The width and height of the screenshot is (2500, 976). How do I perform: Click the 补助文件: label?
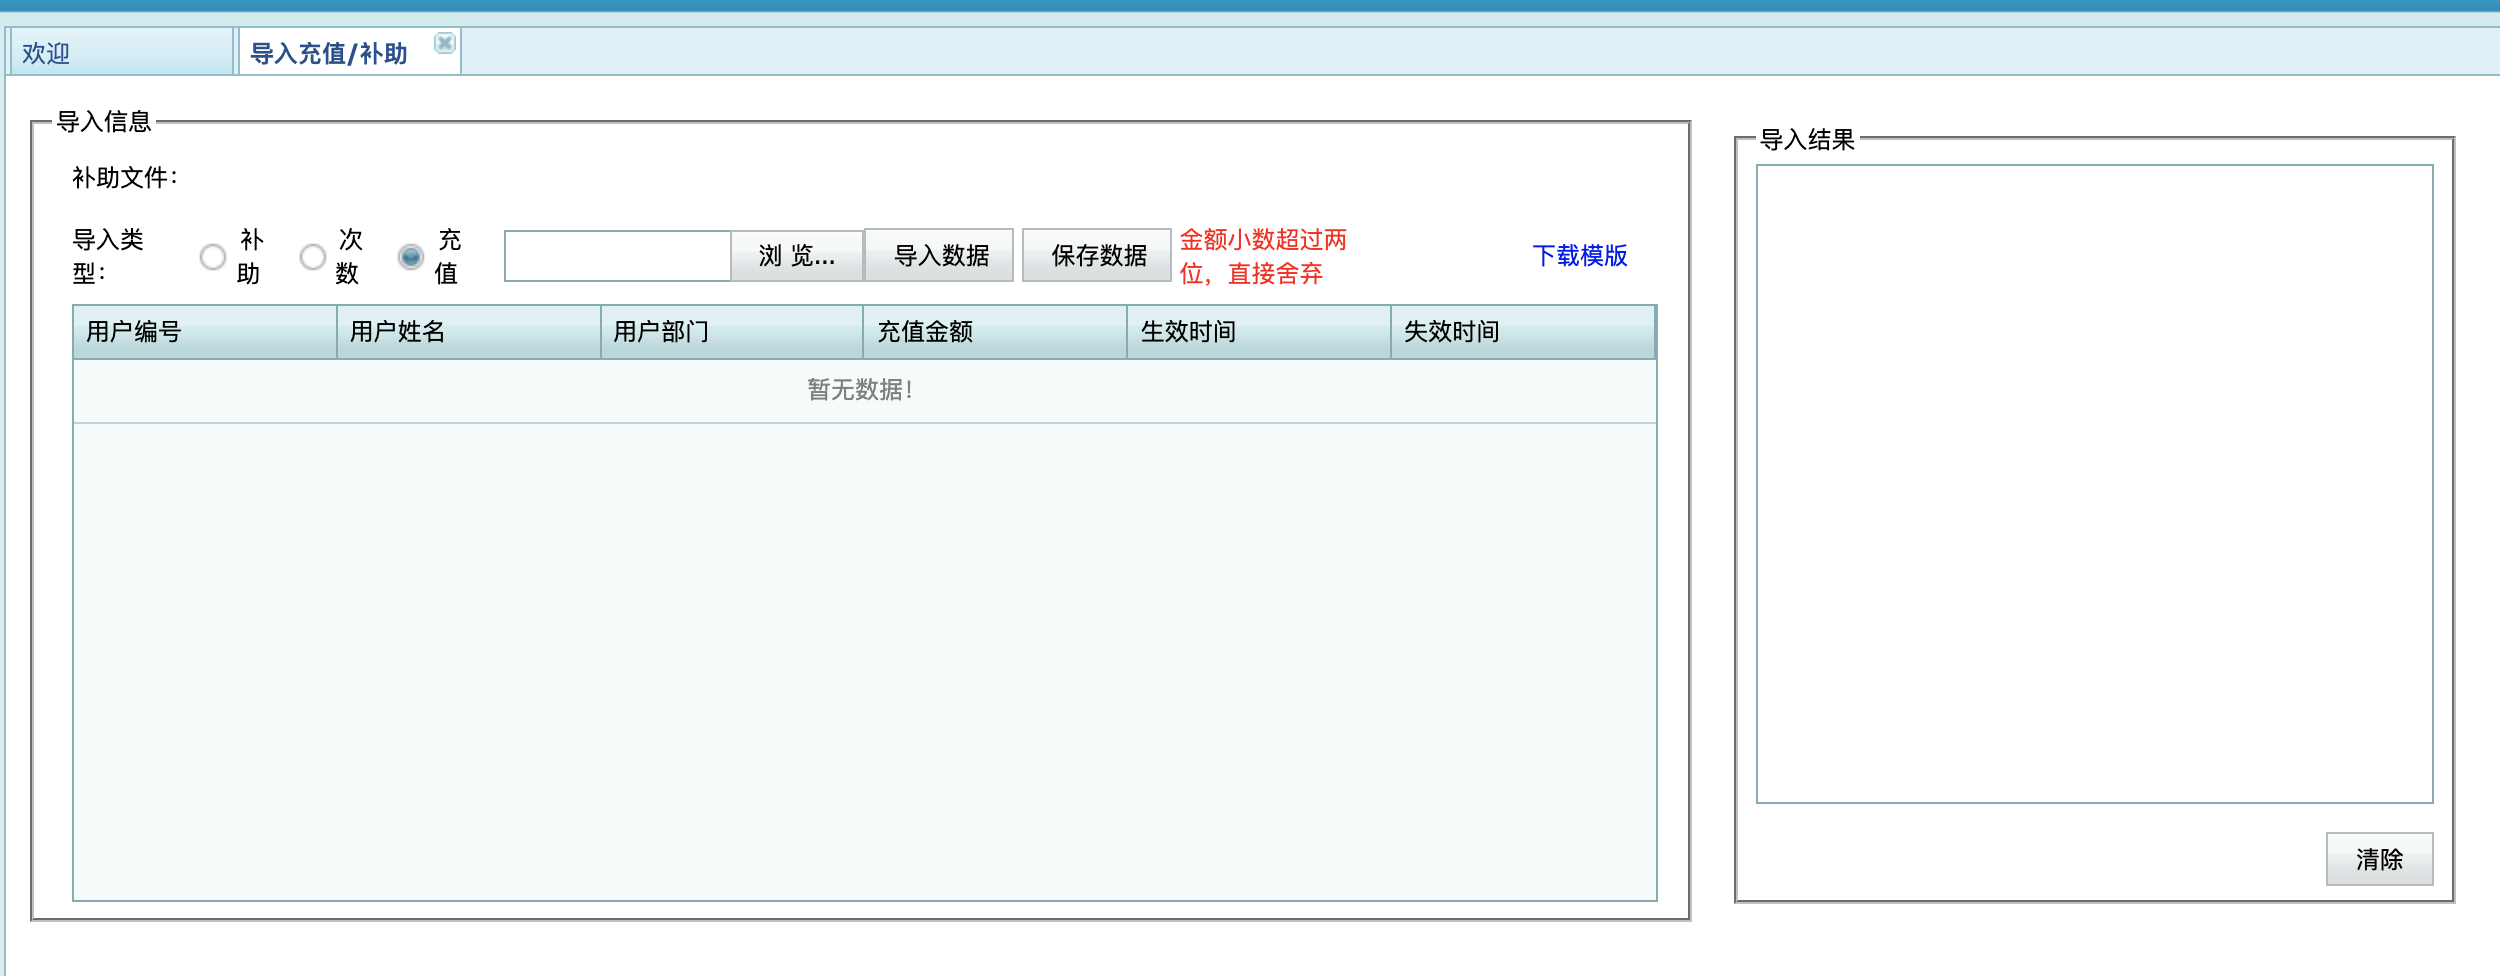[125, 178]
